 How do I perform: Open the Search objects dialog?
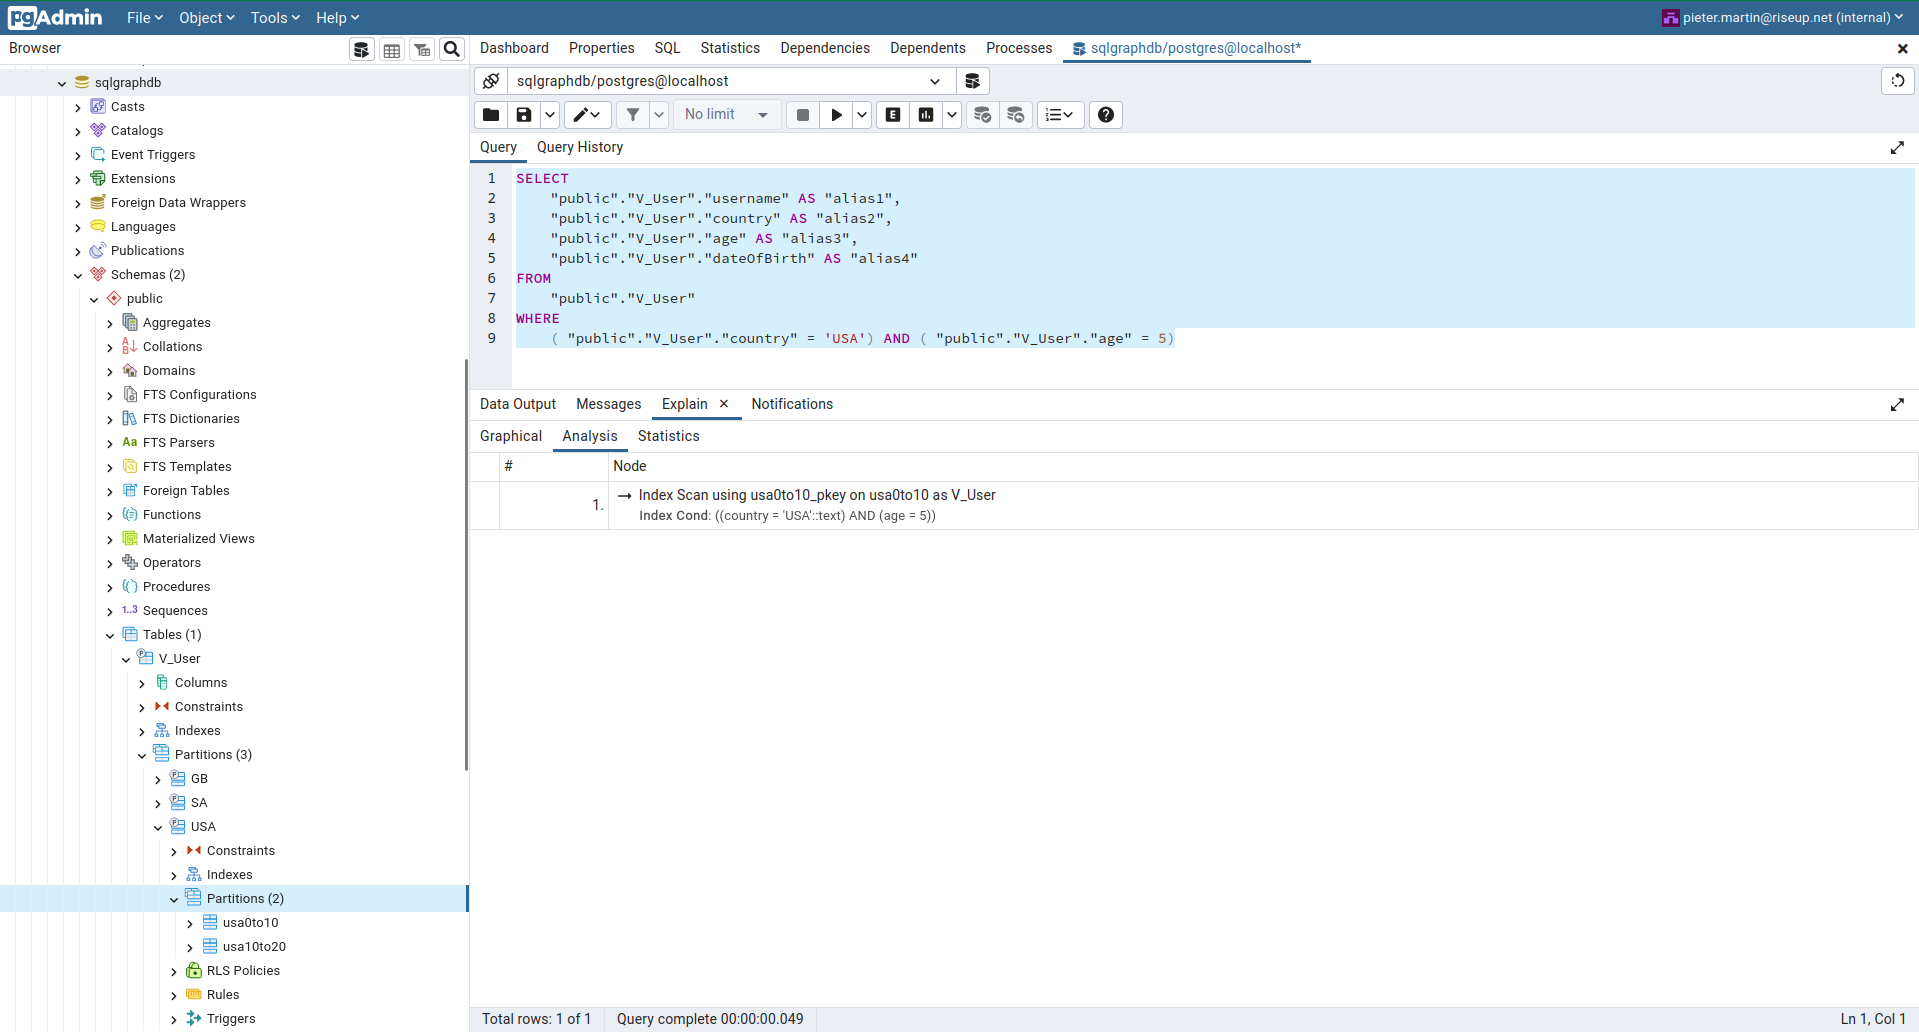point(451,49)
